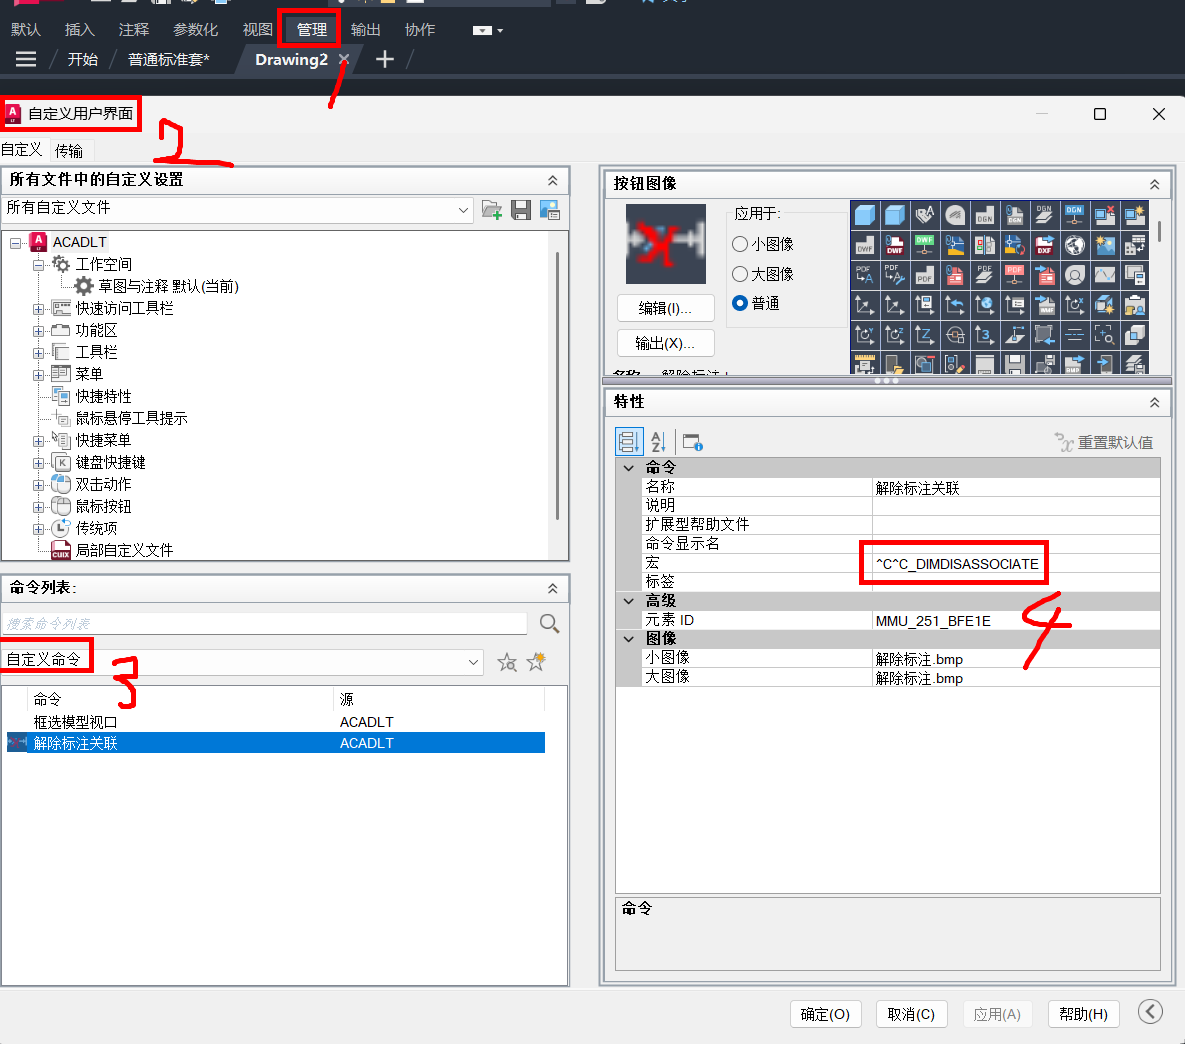Confirm with the 确定(O) button
Screen dimensions: 1185x1044
point(825,1014)
